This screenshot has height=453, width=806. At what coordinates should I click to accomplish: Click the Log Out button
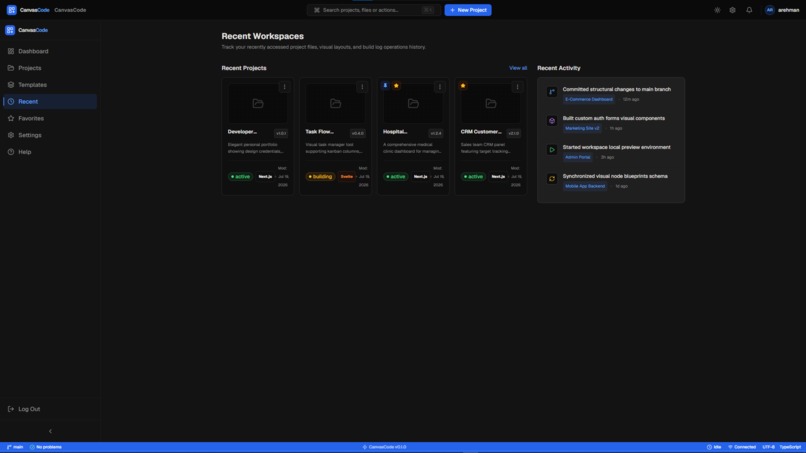(50, 409)
